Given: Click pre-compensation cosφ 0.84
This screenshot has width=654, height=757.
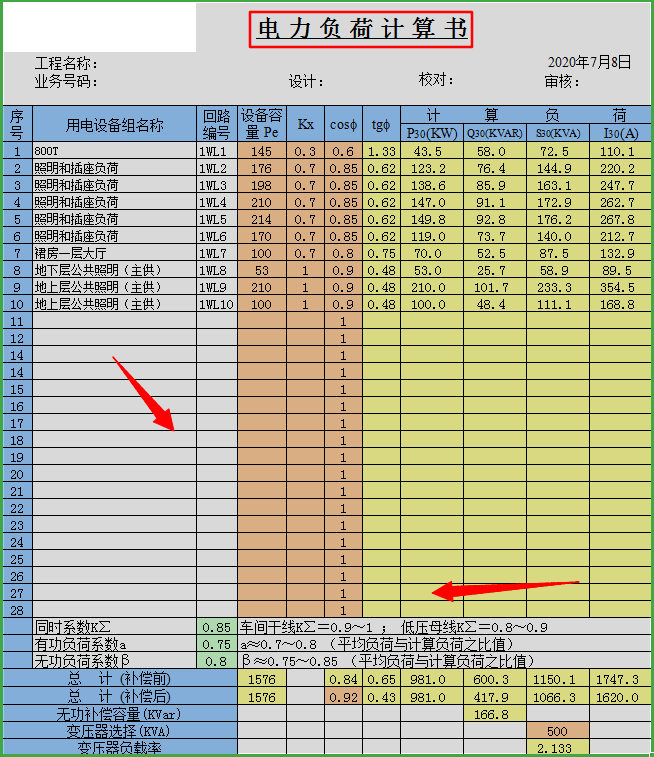Looking at the screenshot, I should (x=343, y=679).
